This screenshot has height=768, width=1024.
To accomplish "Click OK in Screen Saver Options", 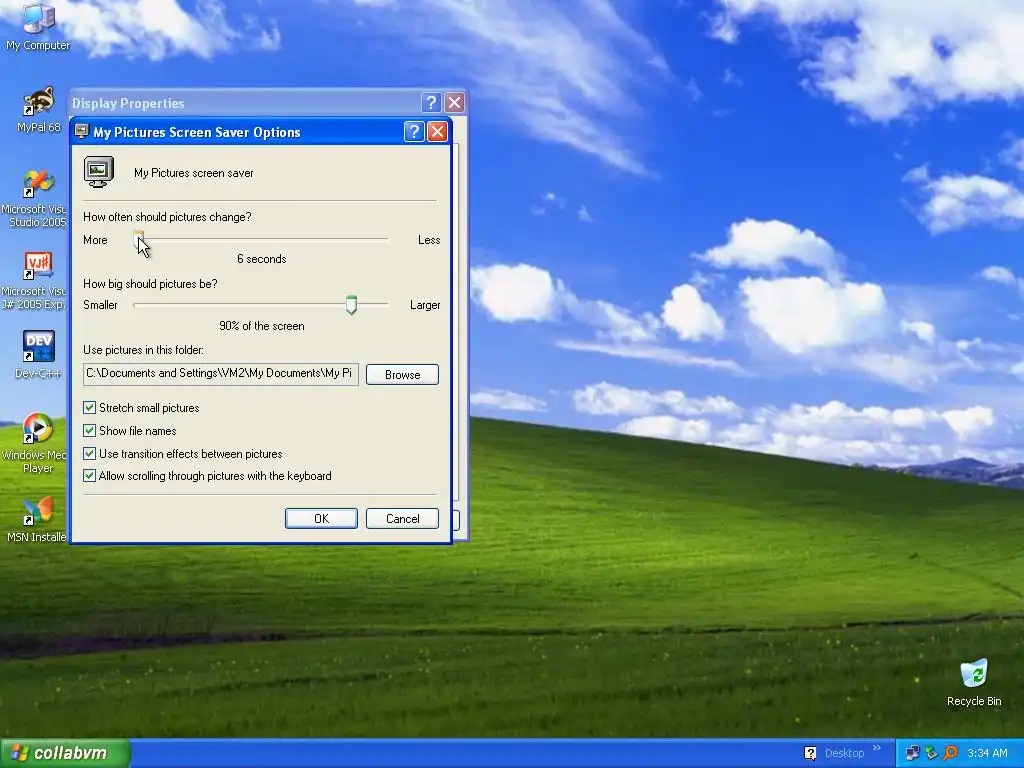I will pyautogui.click(x=321, y=519).
